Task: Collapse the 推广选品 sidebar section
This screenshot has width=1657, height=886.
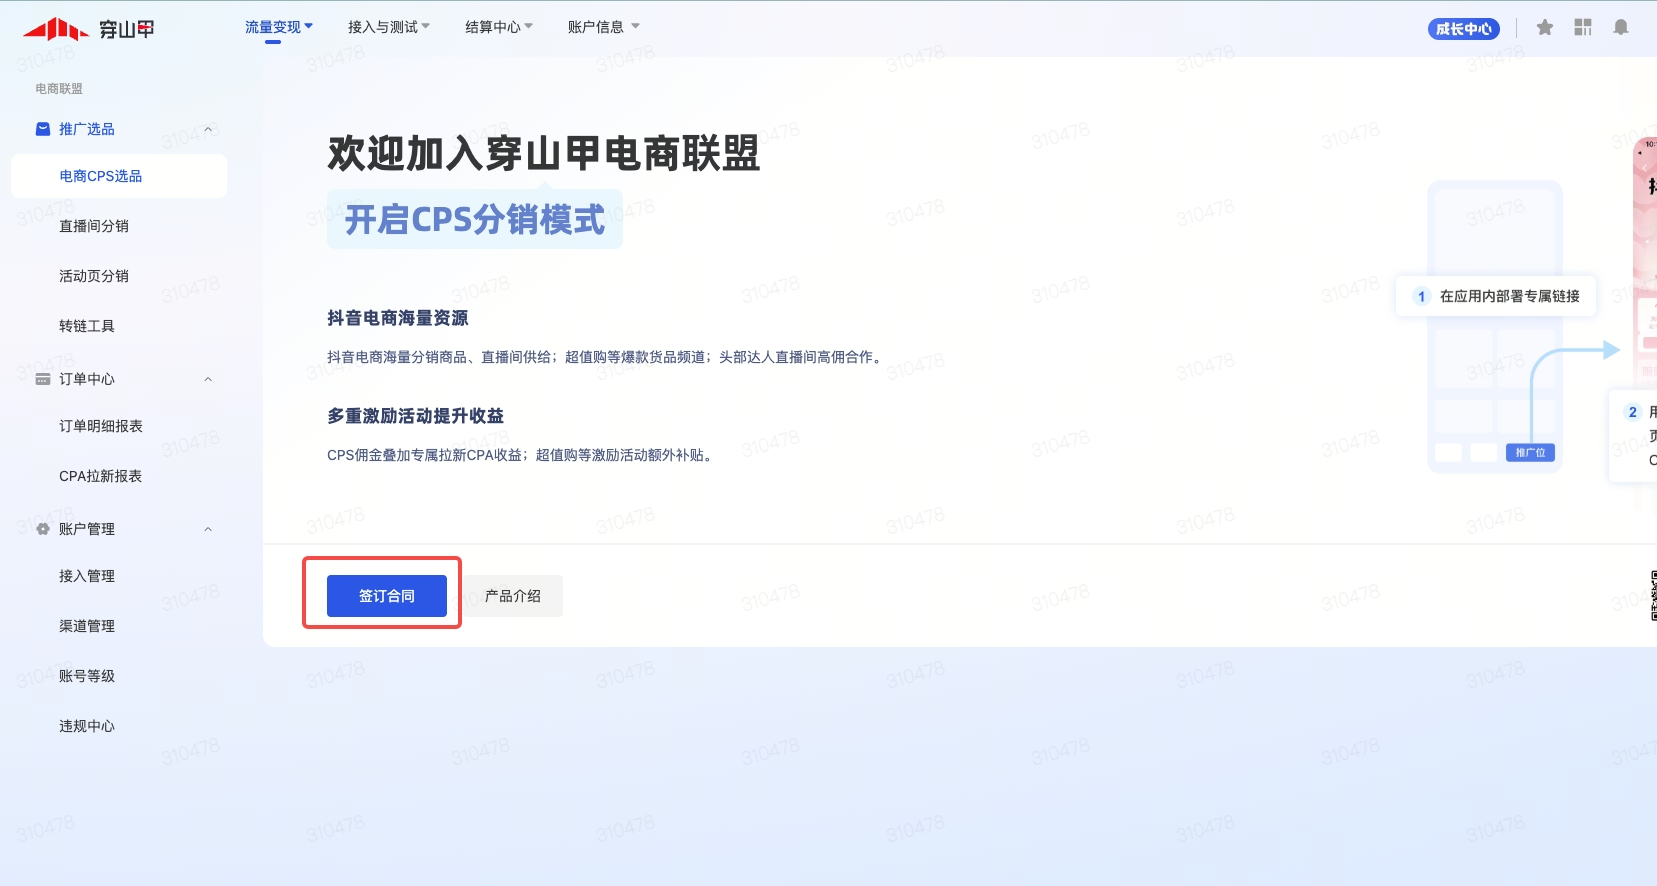Action: click(x=208, y=129)
